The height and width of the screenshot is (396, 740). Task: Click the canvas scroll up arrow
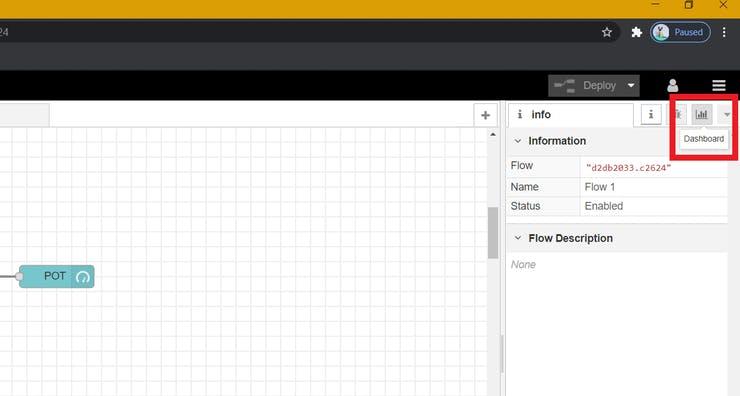pos(493,135)
